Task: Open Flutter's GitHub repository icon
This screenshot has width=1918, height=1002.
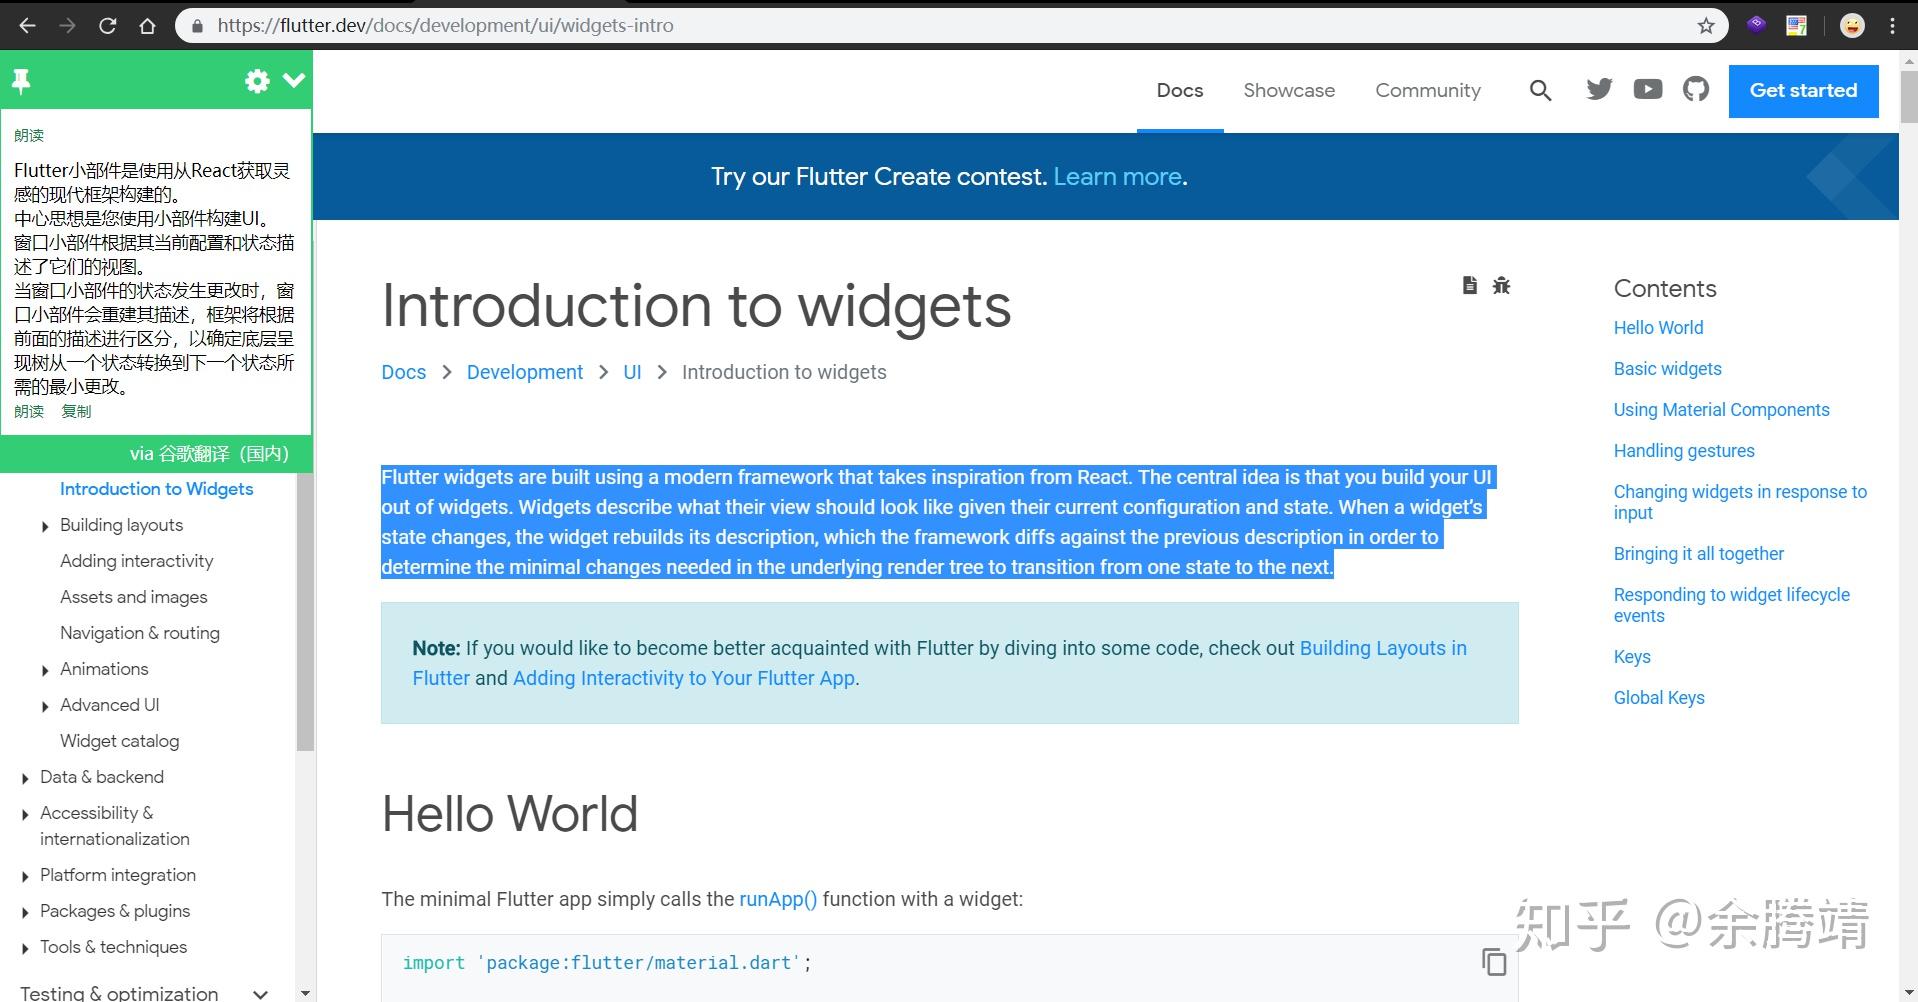Action: coord(1696,90)
